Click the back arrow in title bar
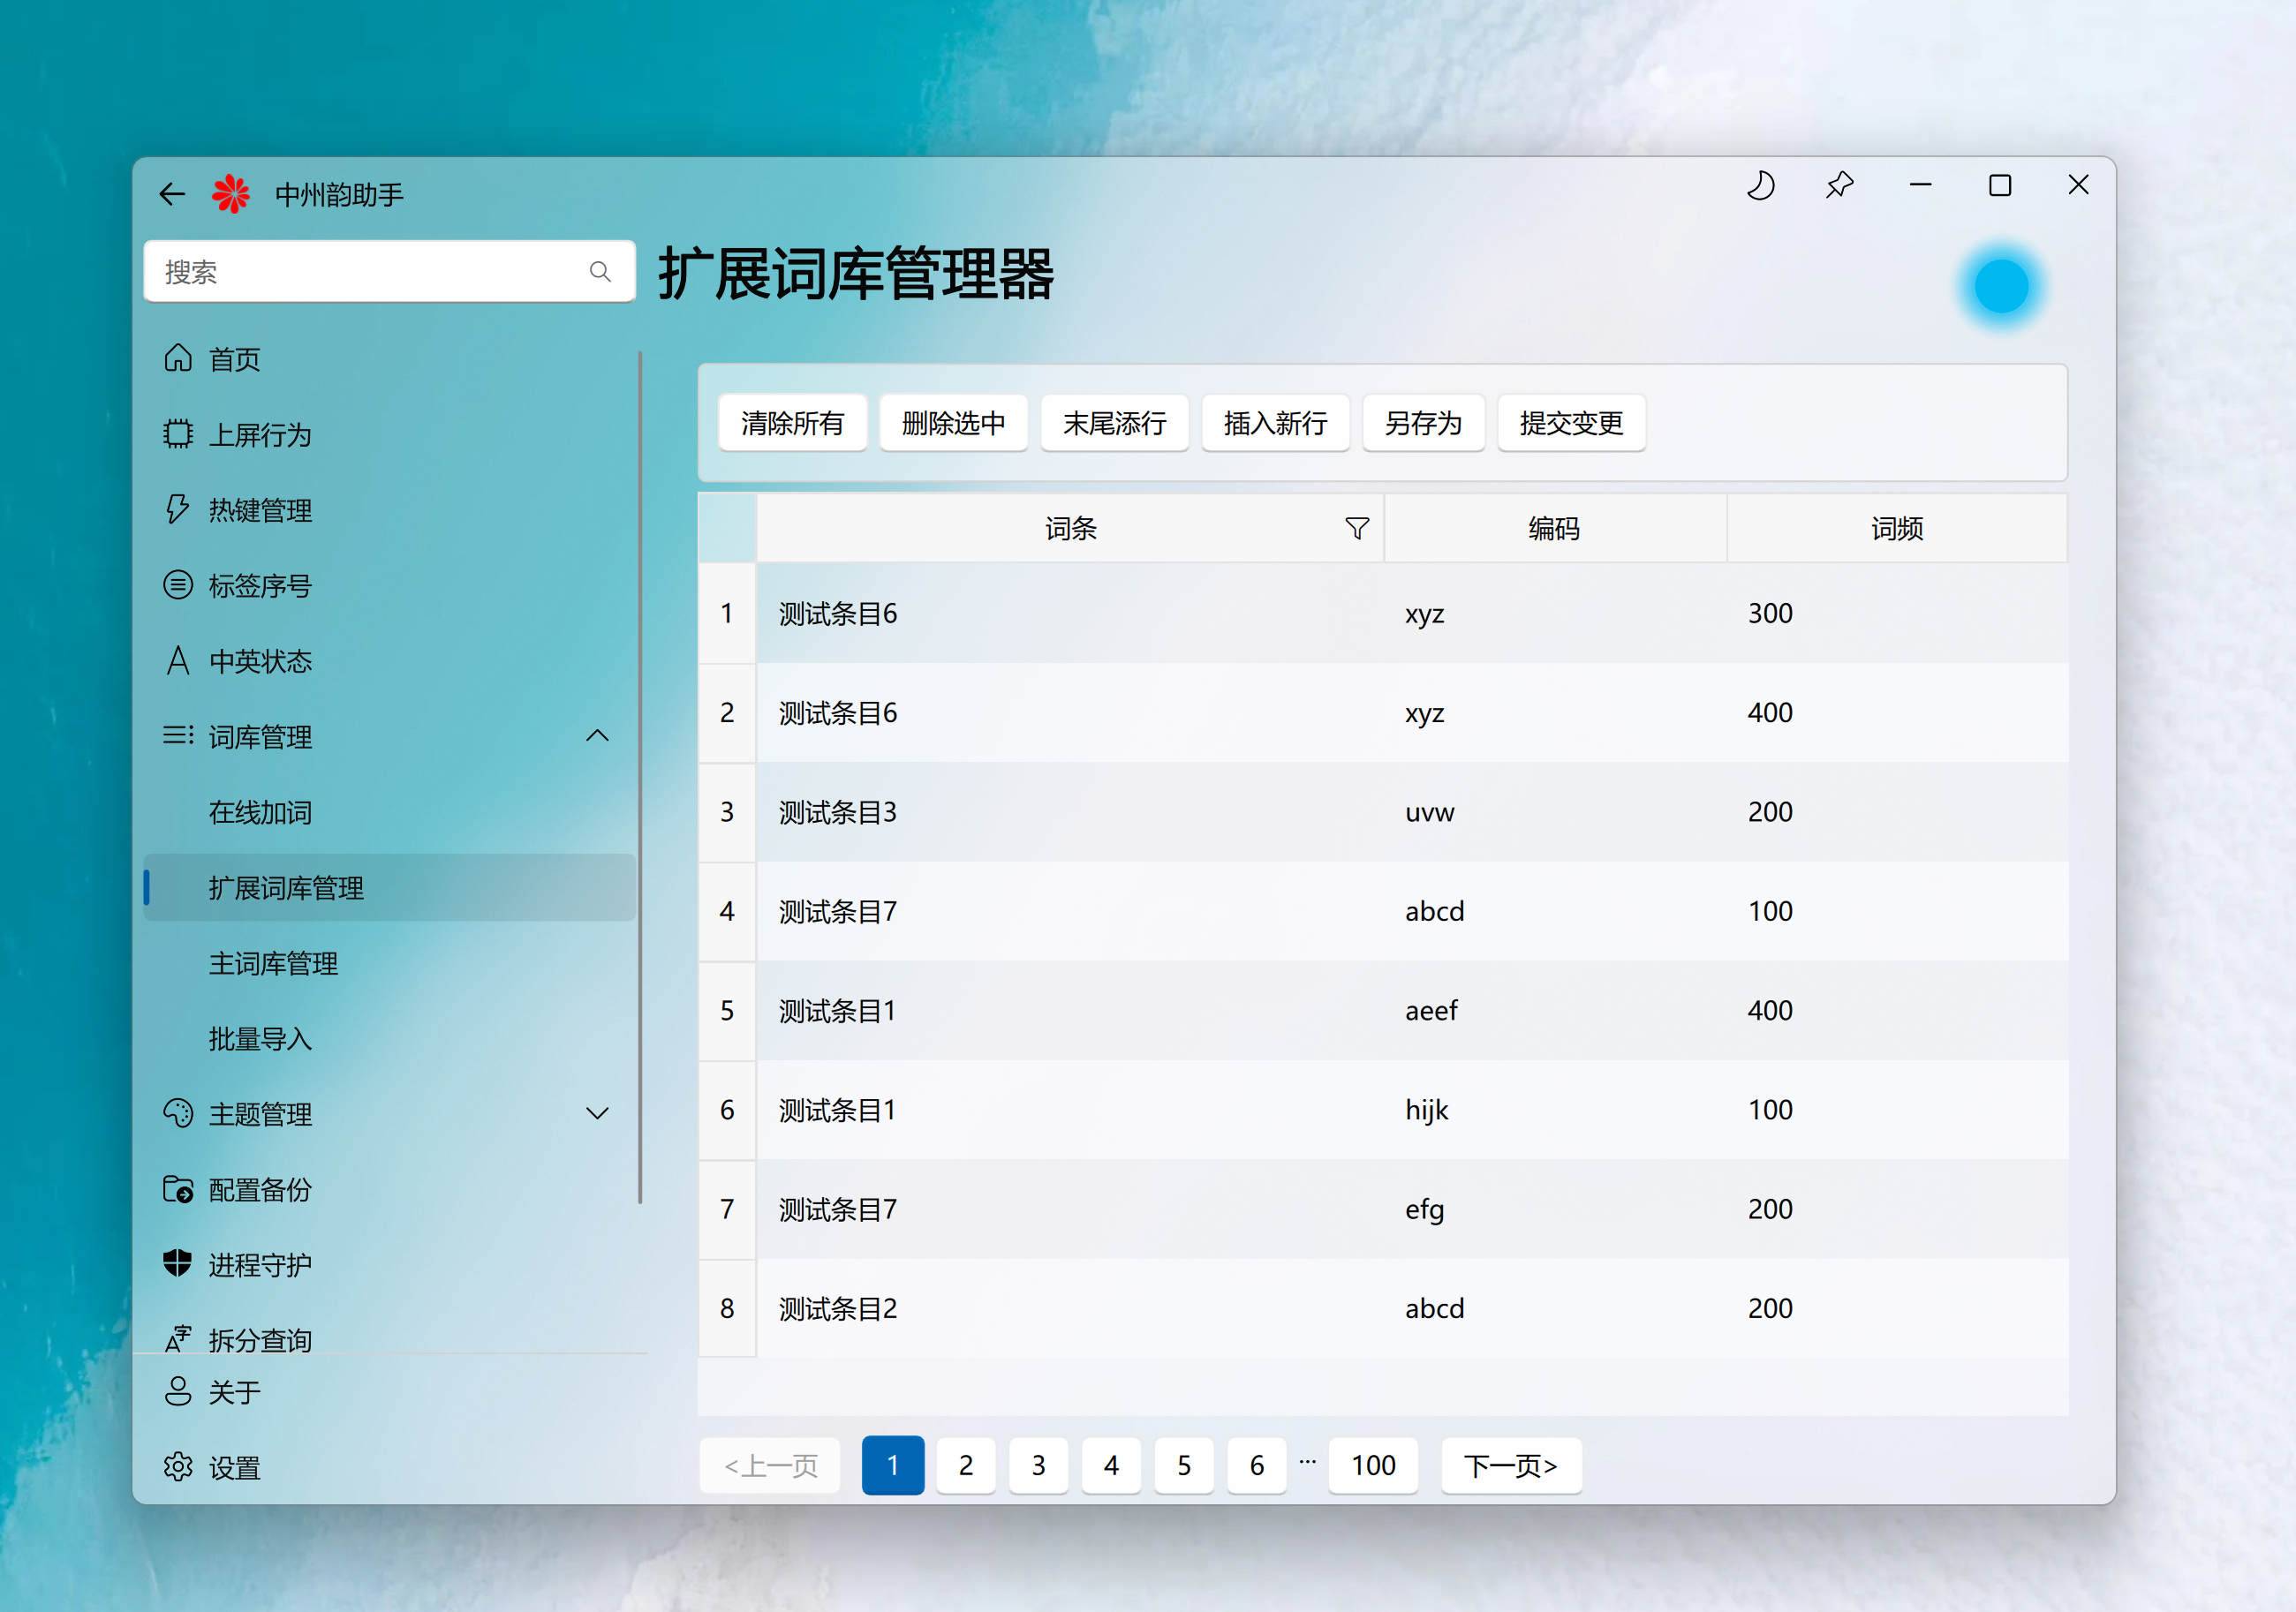The image size is (2296, 1612). point(172,193)
